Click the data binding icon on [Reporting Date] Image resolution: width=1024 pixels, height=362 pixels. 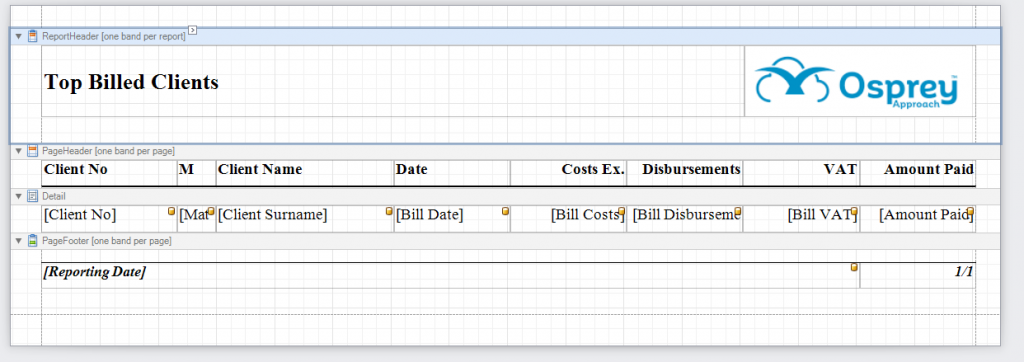click(854, 267)
